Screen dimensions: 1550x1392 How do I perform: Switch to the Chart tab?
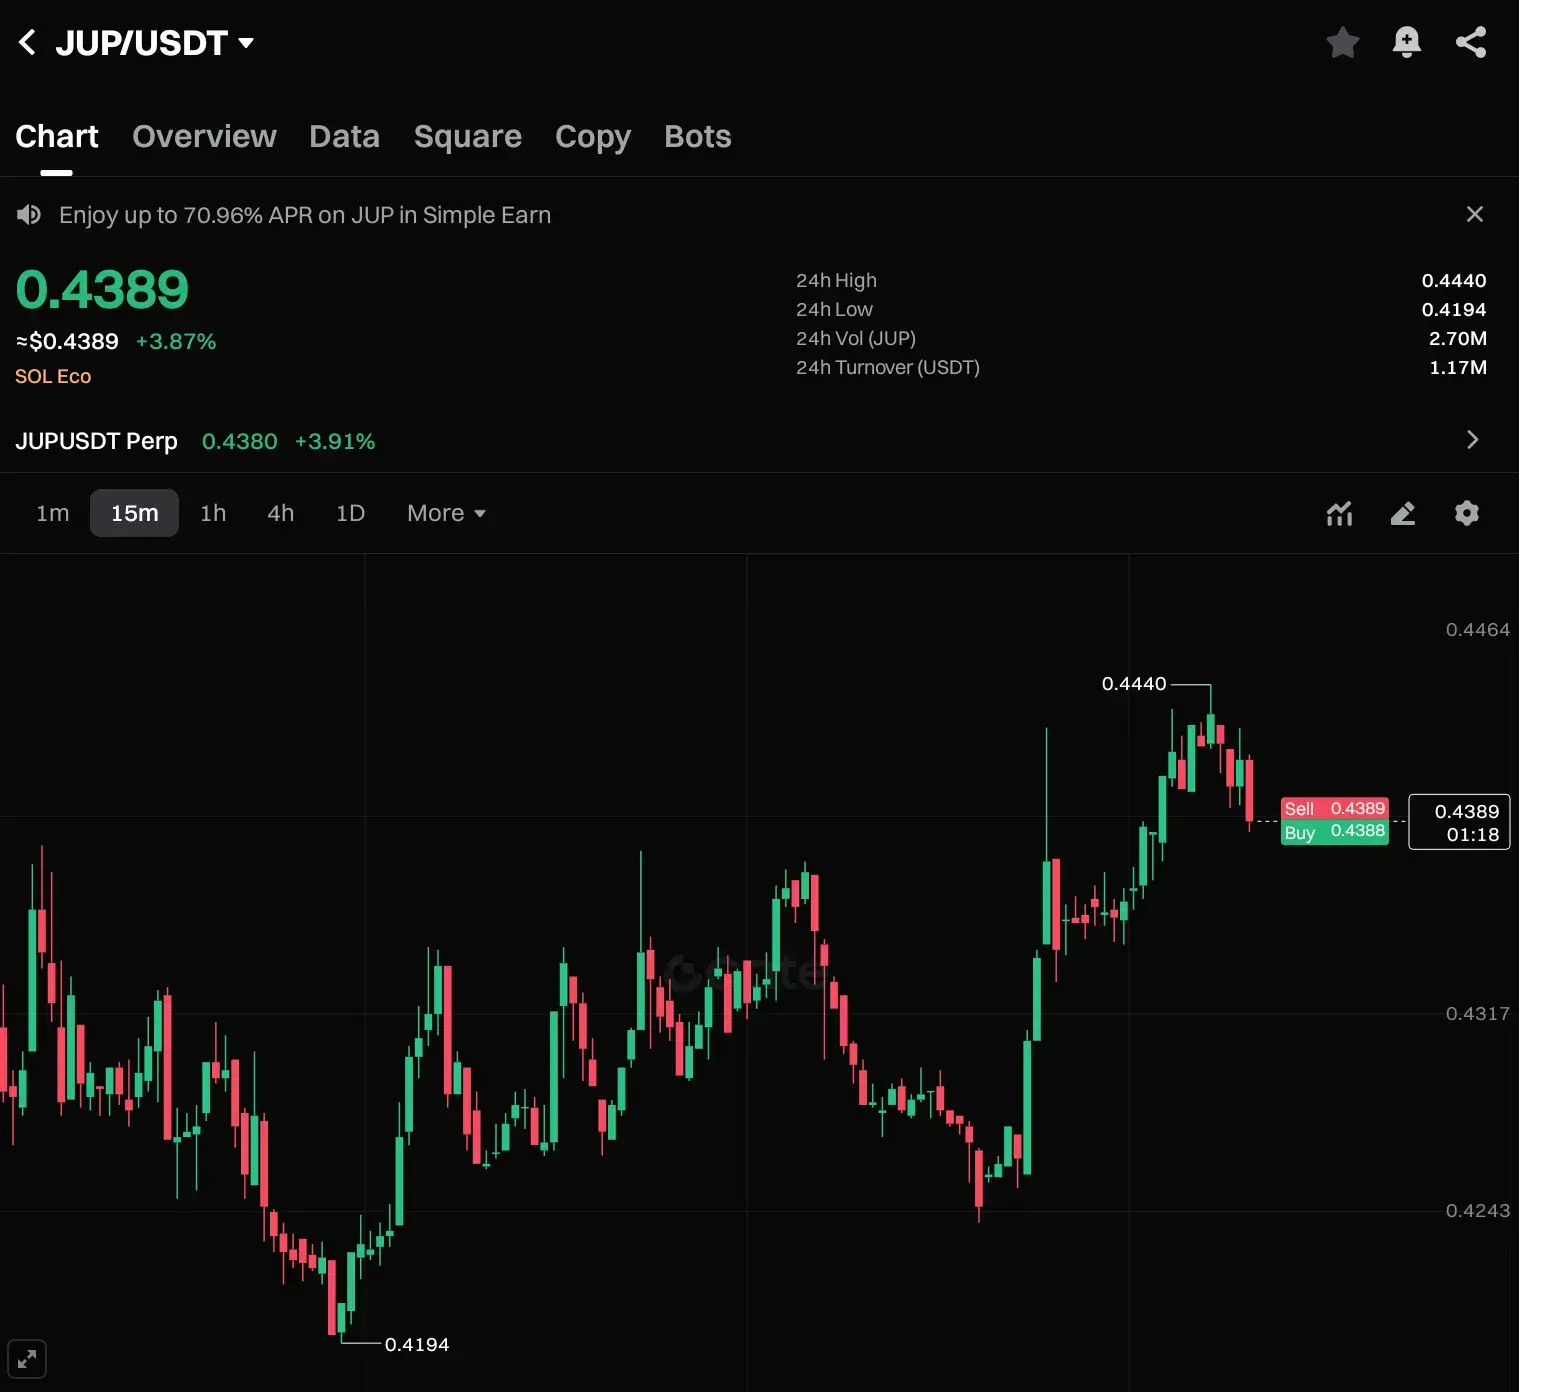57,136
